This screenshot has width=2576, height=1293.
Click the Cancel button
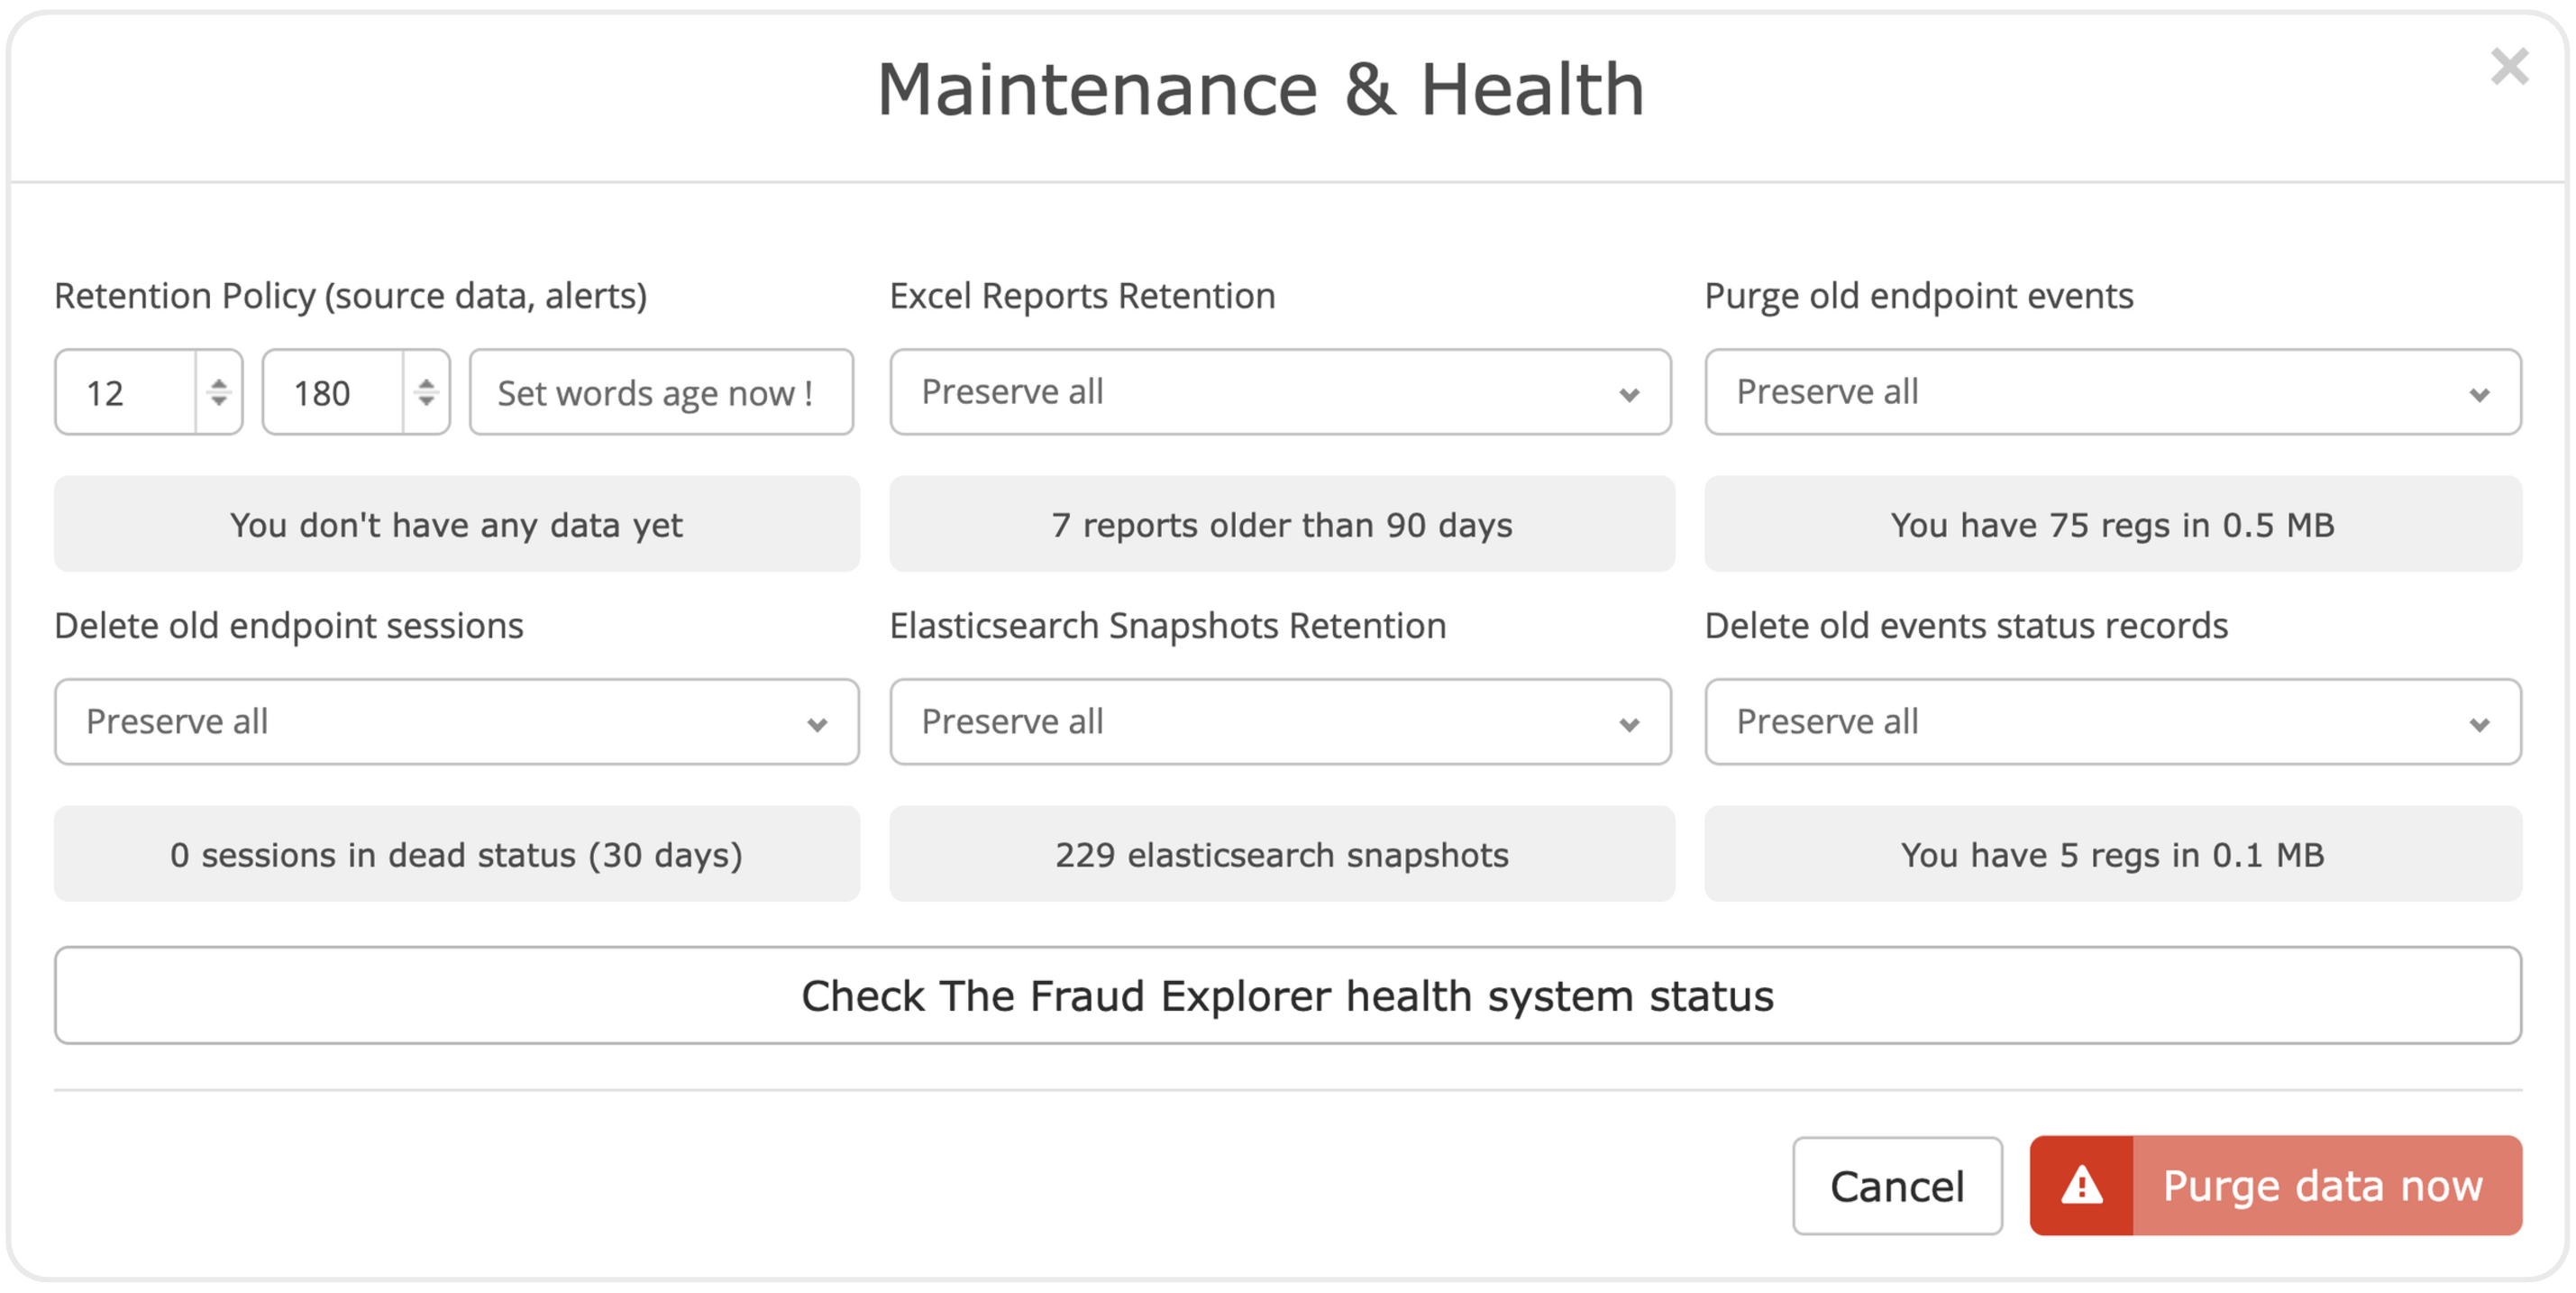1897,1186
